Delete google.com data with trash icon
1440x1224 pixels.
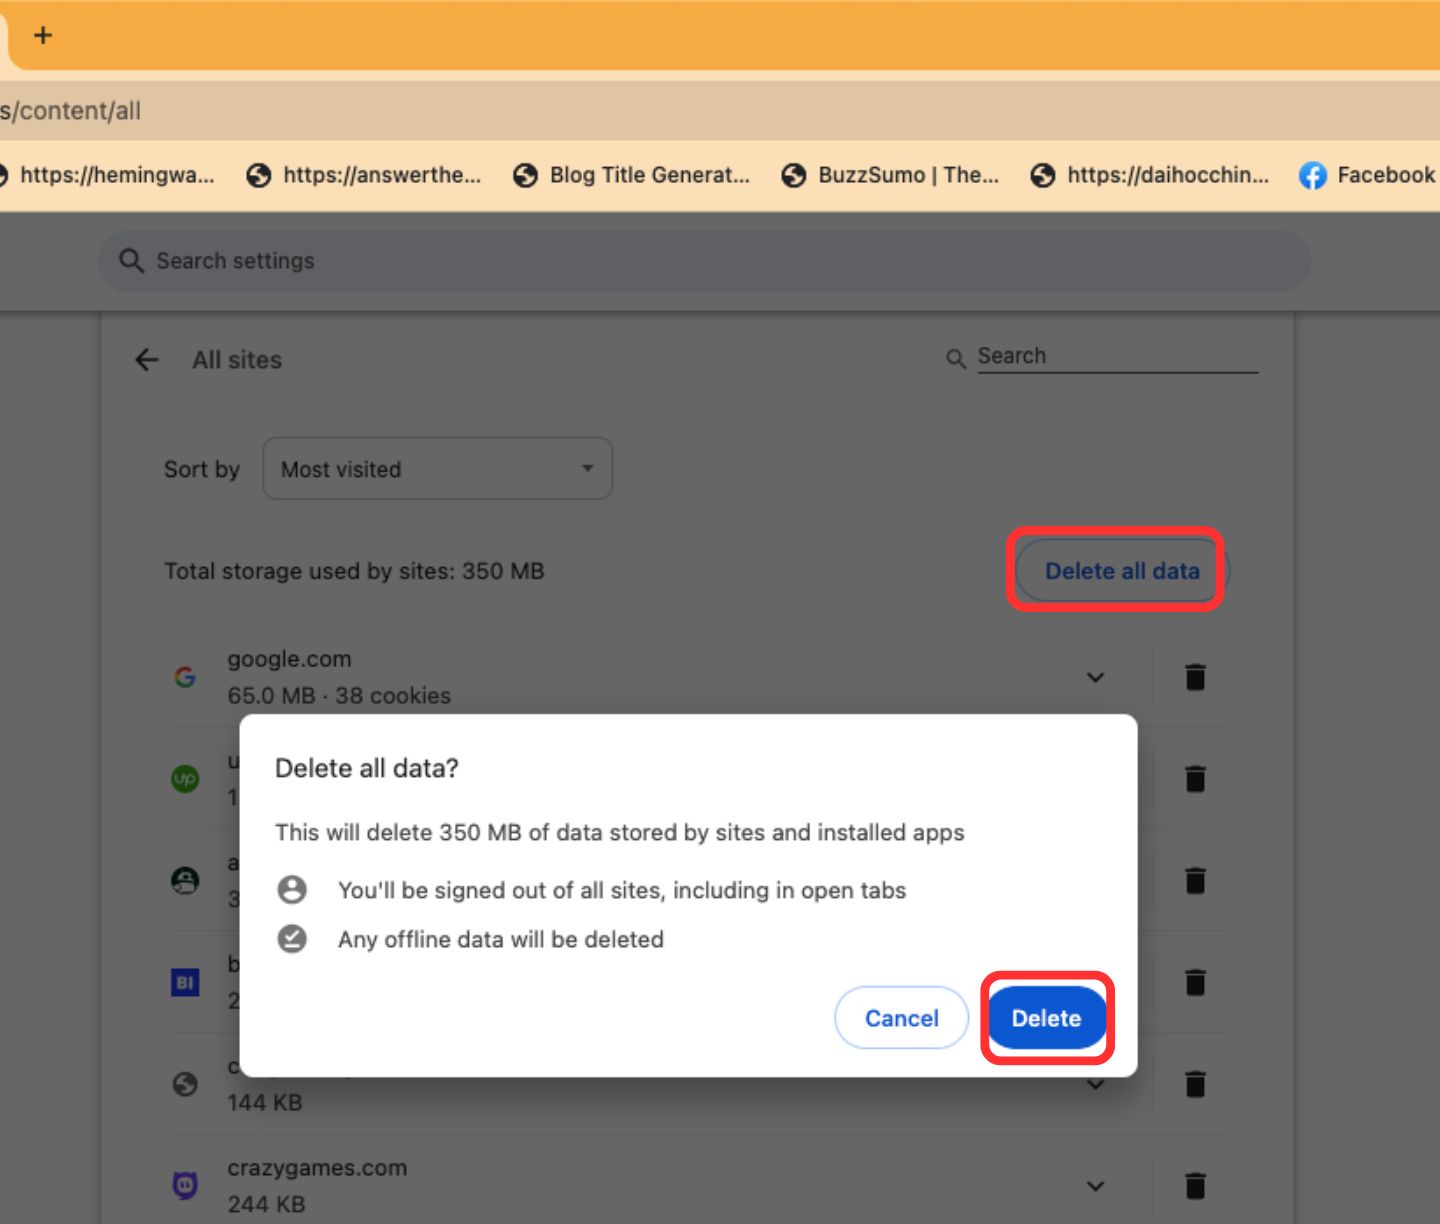coord(1195,677)
